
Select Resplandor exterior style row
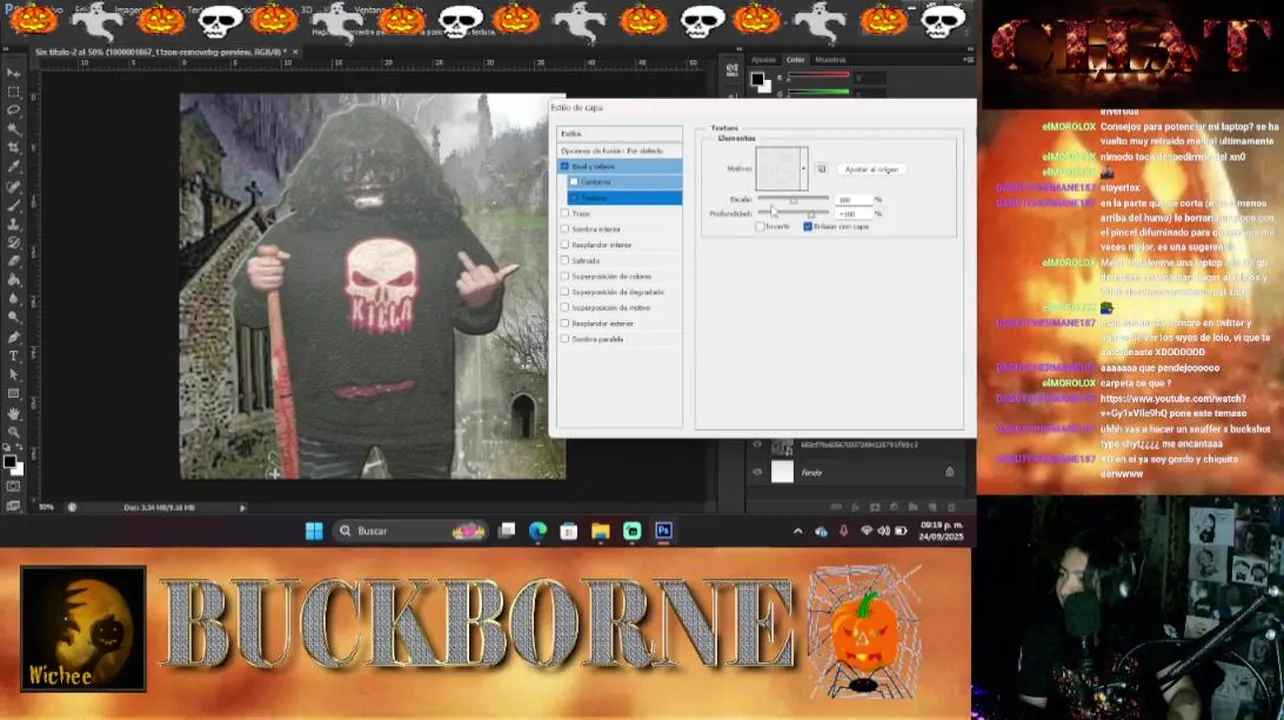pos(620,323)
